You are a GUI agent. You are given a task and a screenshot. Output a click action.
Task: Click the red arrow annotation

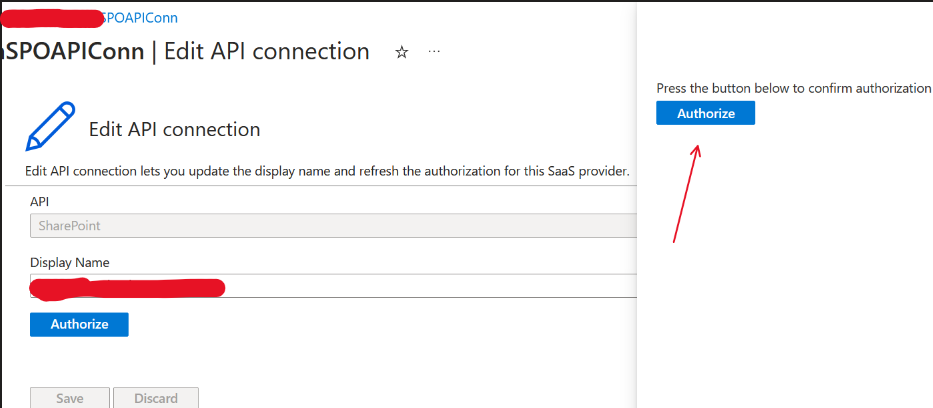pyautogui.click(x=685, y=193)
